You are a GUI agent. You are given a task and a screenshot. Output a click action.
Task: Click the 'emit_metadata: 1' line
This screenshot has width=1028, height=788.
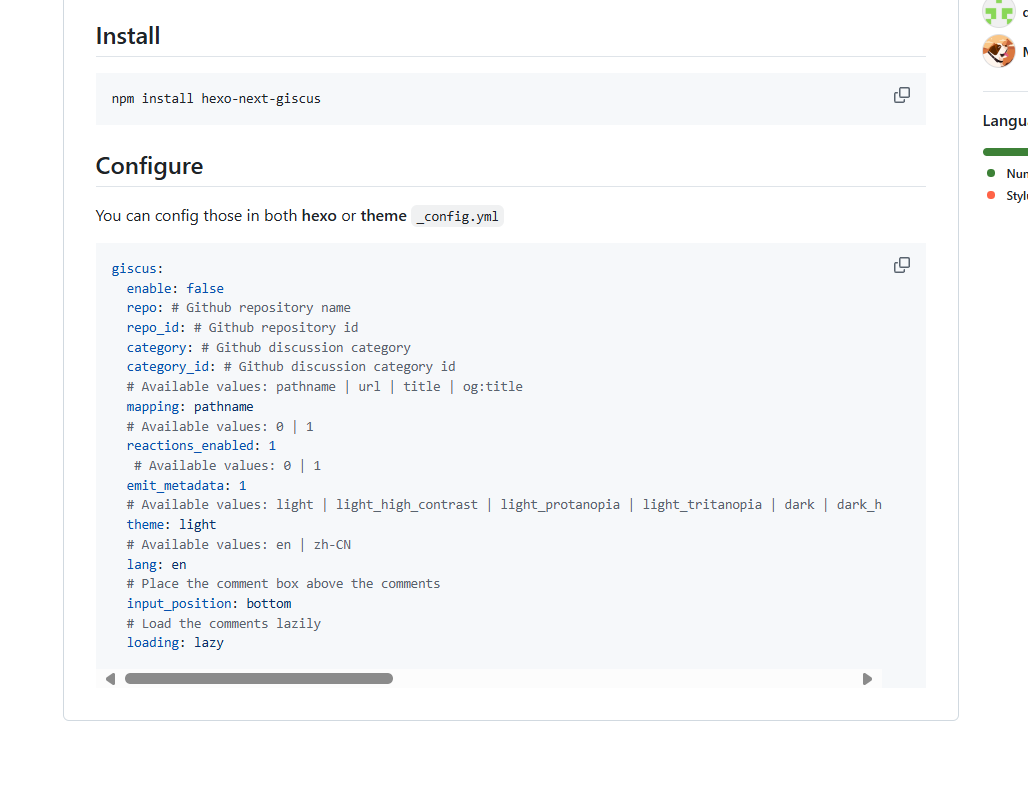[186, 486]
